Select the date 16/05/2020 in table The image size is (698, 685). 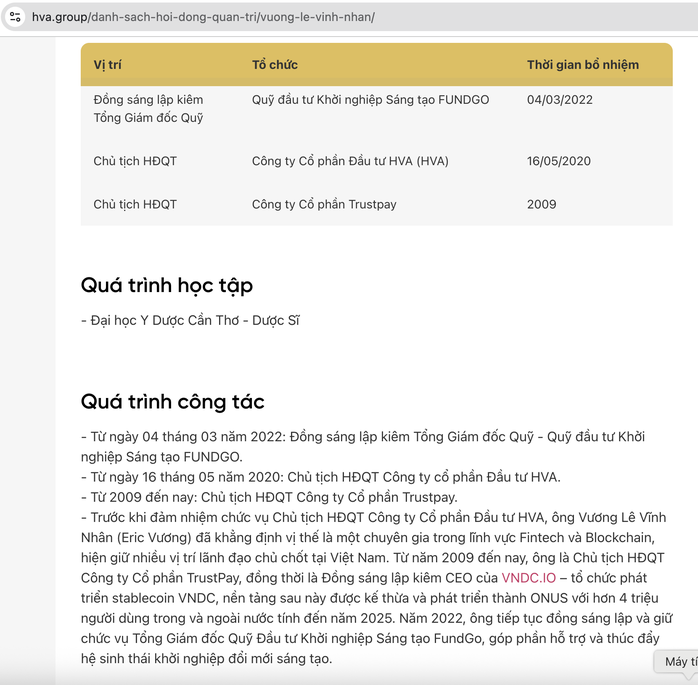pyautogui.click(x=559, y=161)
